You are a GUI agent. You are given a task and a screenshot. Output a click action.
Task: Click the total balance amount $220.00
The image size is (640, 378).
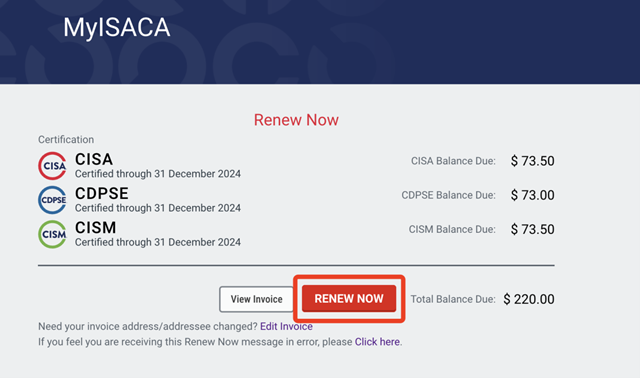pos(529,299)
